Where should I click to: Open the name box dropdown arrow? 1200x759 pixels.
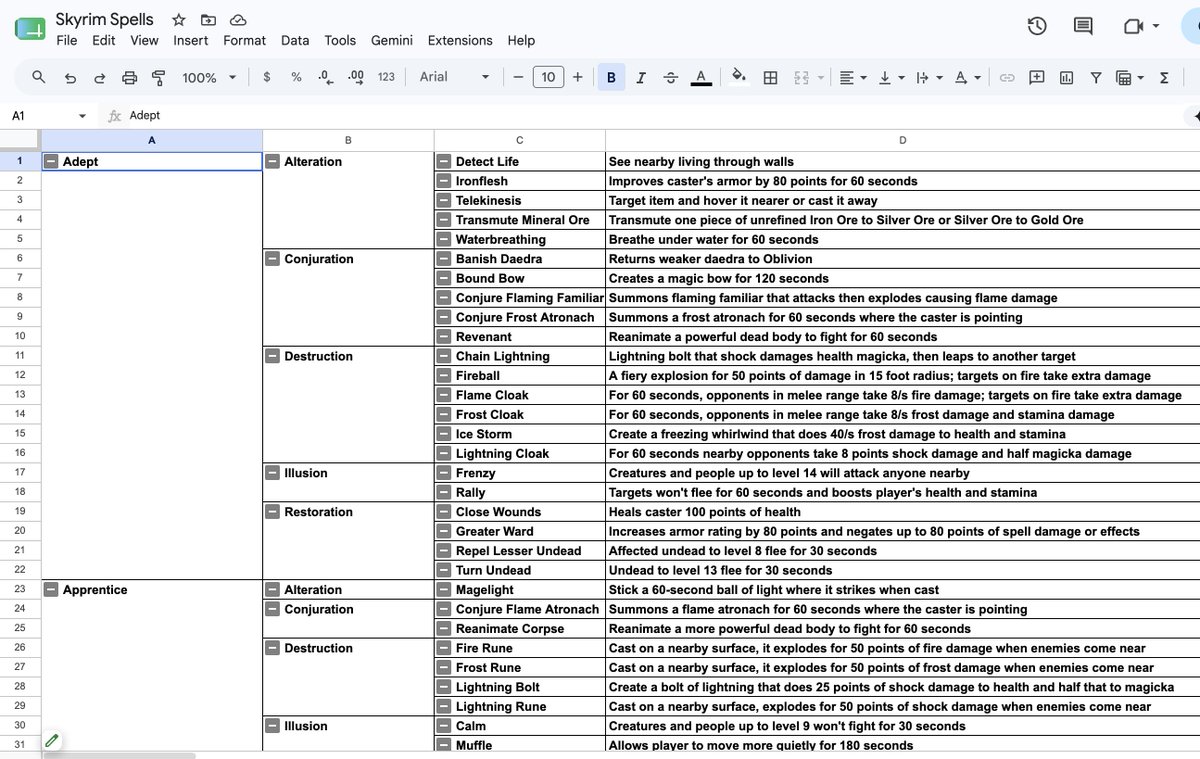[x=82, y=116]
